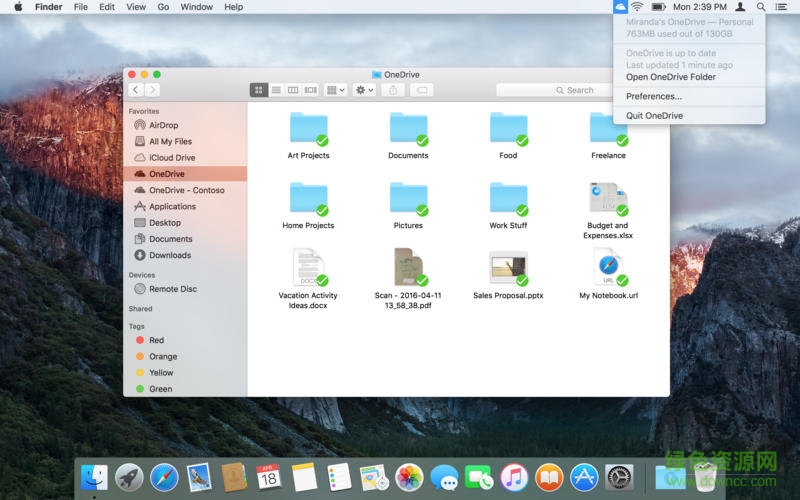Click Open OneDrive Folder
Image resolution: width=800 pixels, height=500 pixels.
[x=671, y=77]
